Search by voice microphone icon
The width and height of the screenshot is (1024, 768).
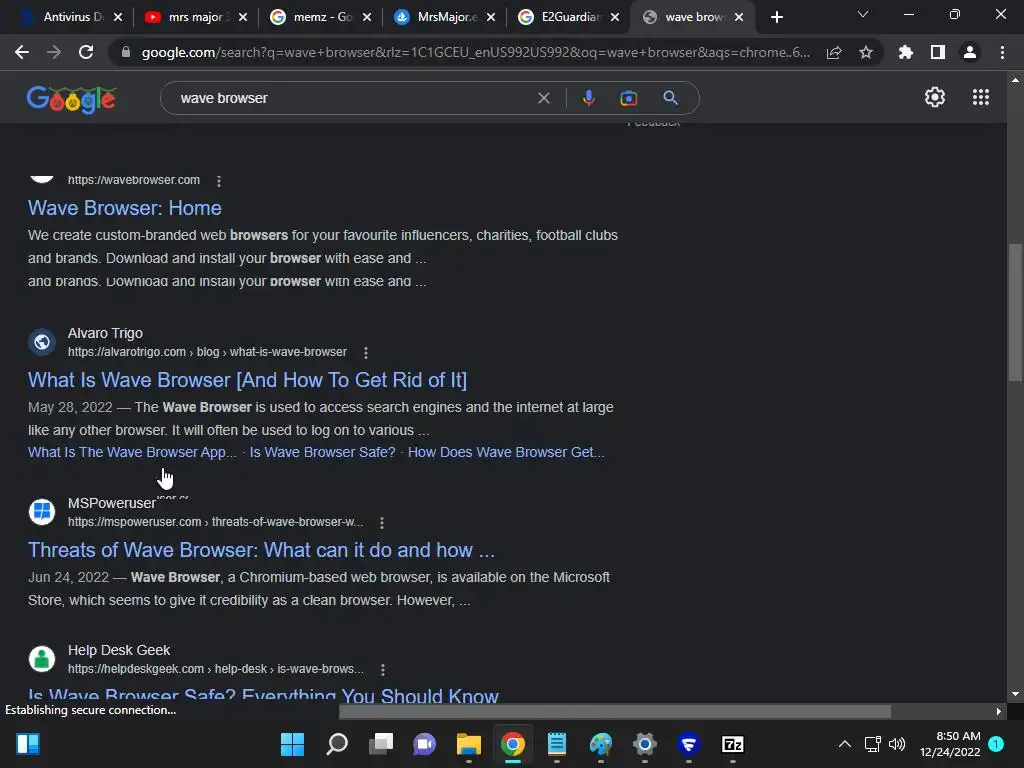tap(588, 98)
